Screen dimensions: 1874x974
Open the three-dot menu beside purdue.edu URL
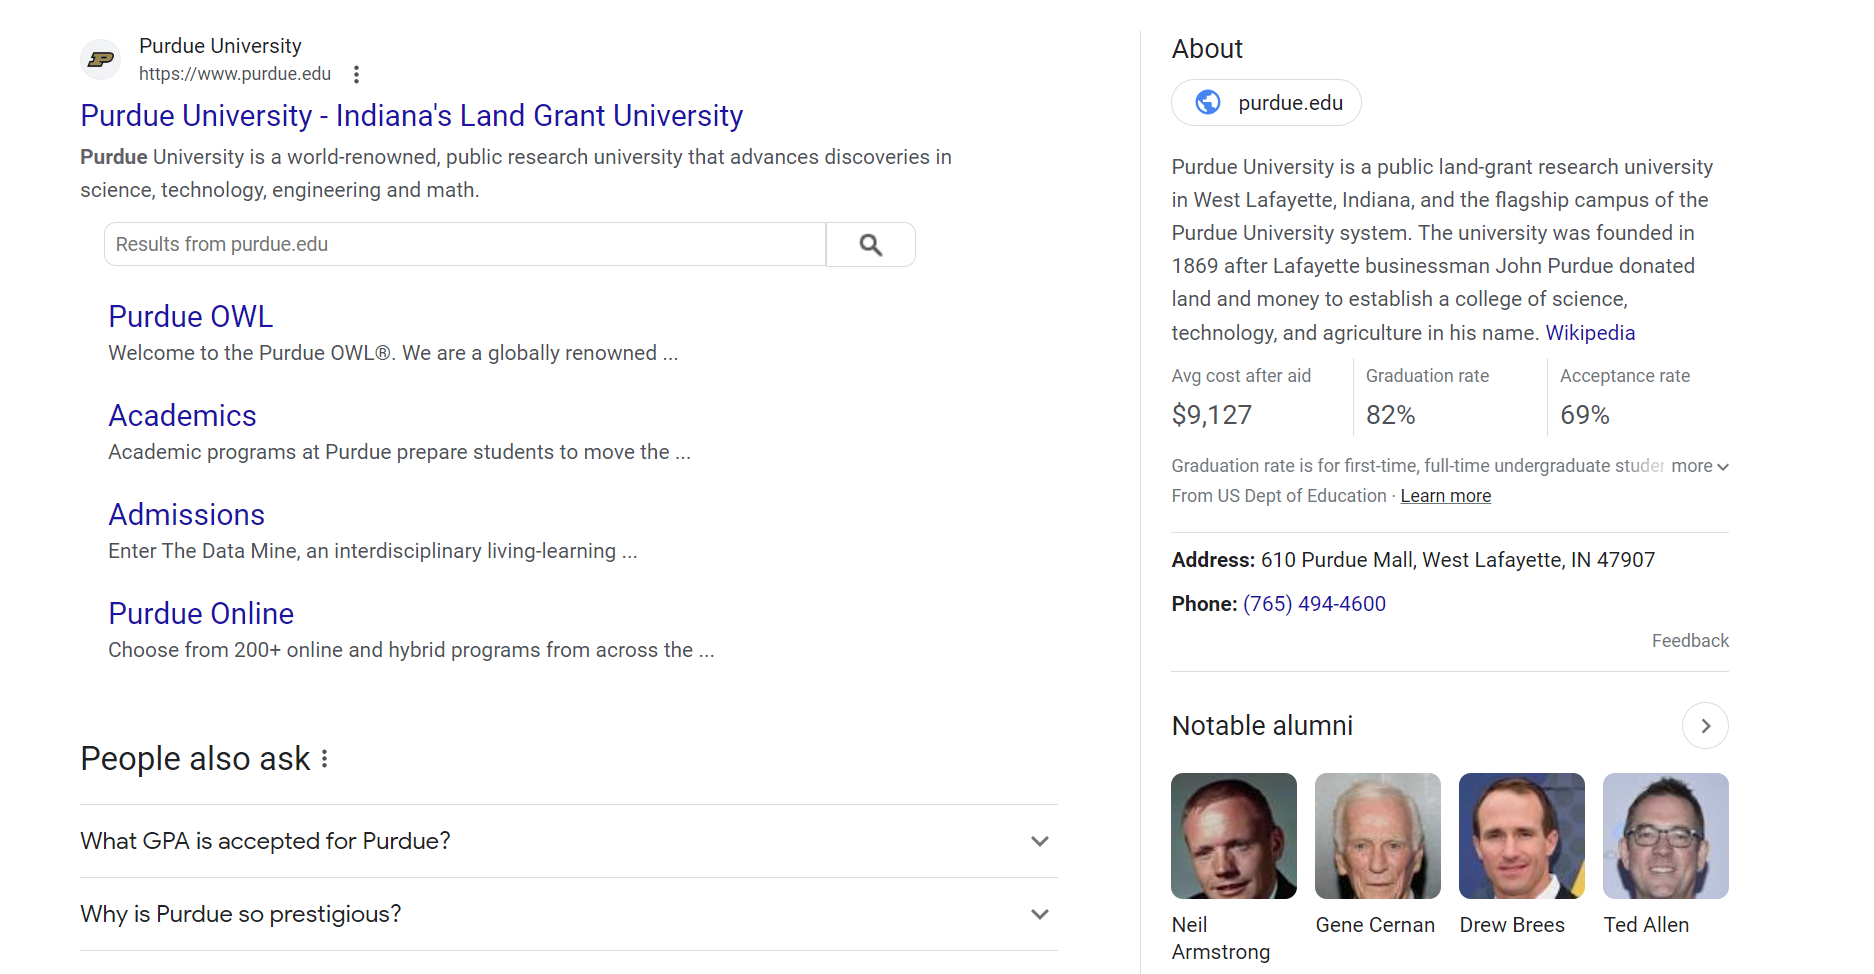pos(356,73)
